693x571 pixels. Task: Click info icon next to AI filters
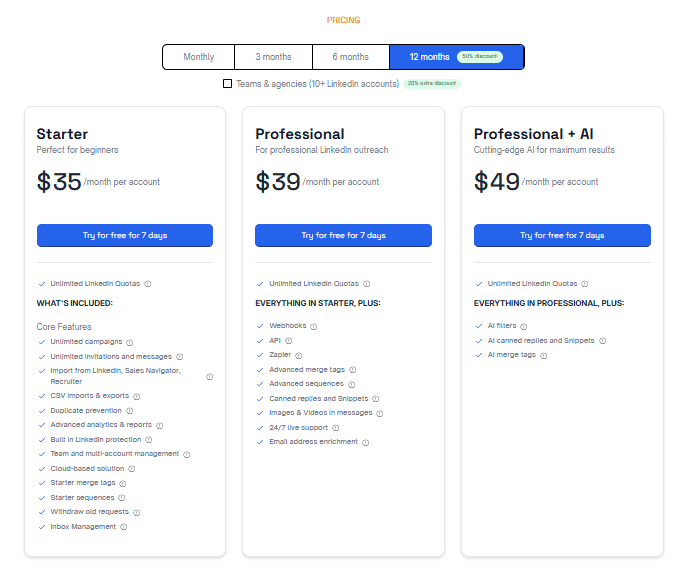click(523, 326)
